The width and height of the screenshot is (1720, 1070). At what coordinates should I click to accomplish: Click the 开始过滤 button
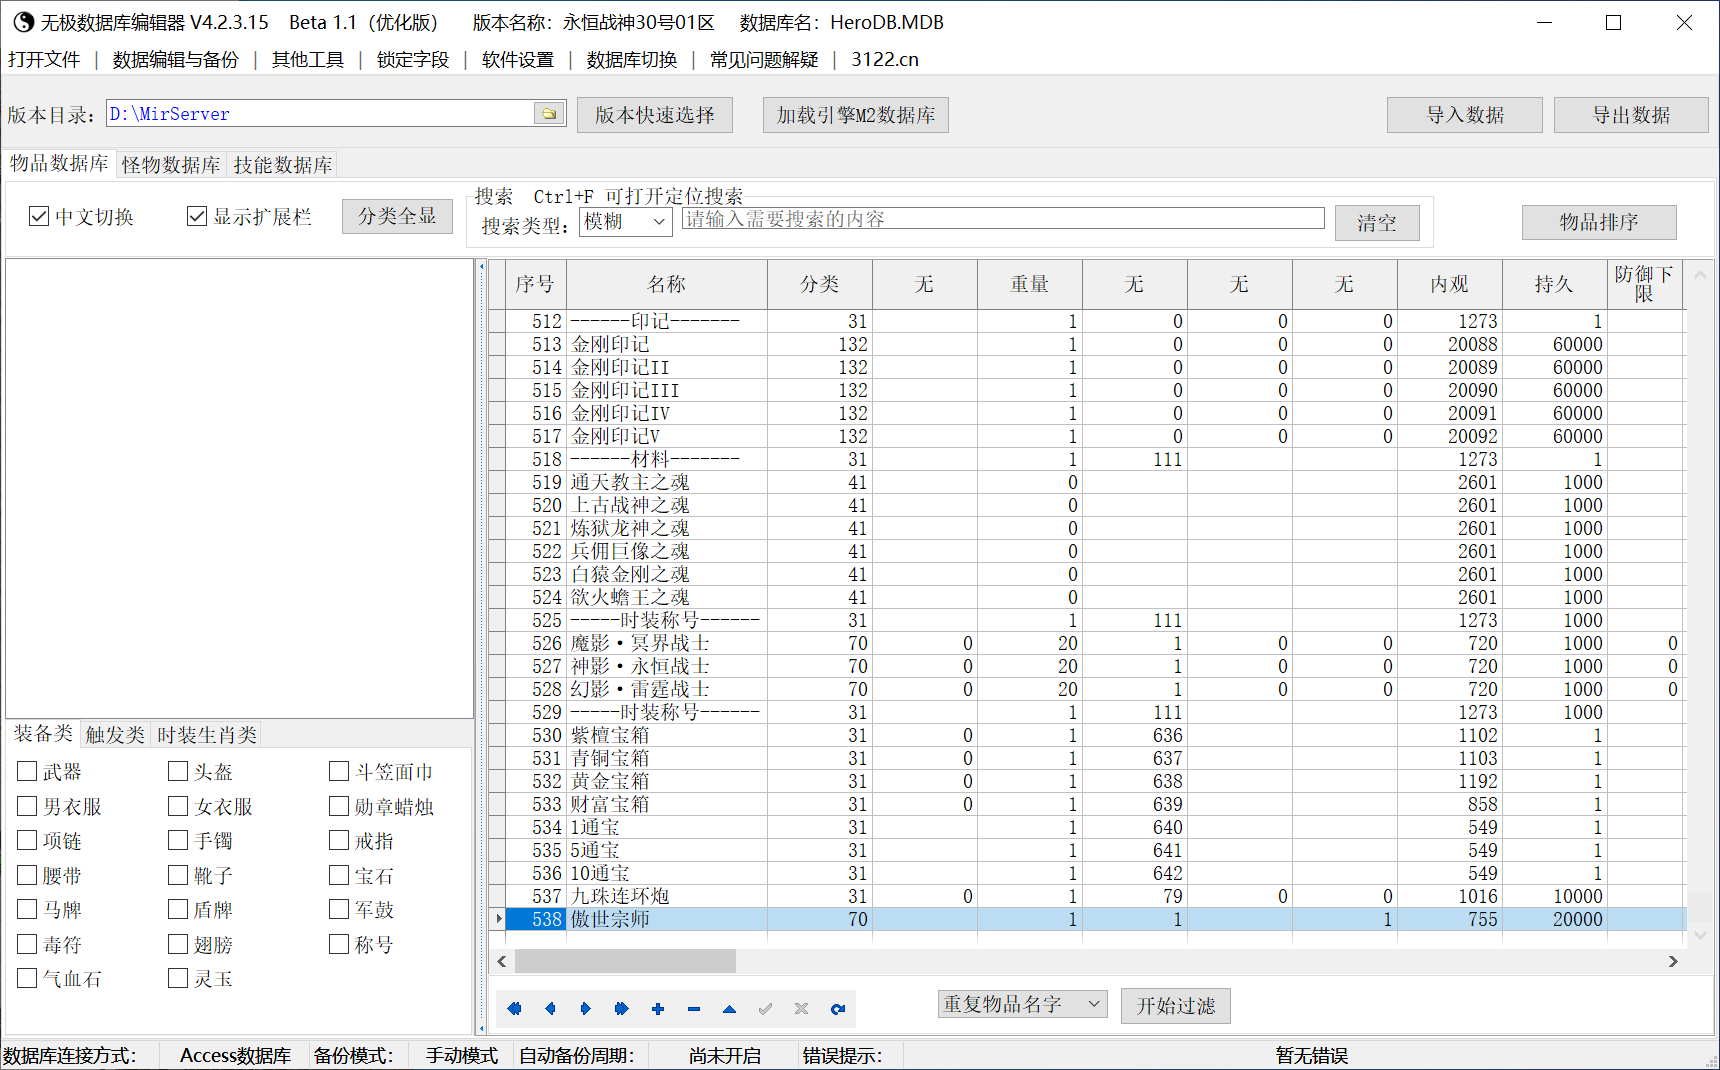tap(1176, 1005)
